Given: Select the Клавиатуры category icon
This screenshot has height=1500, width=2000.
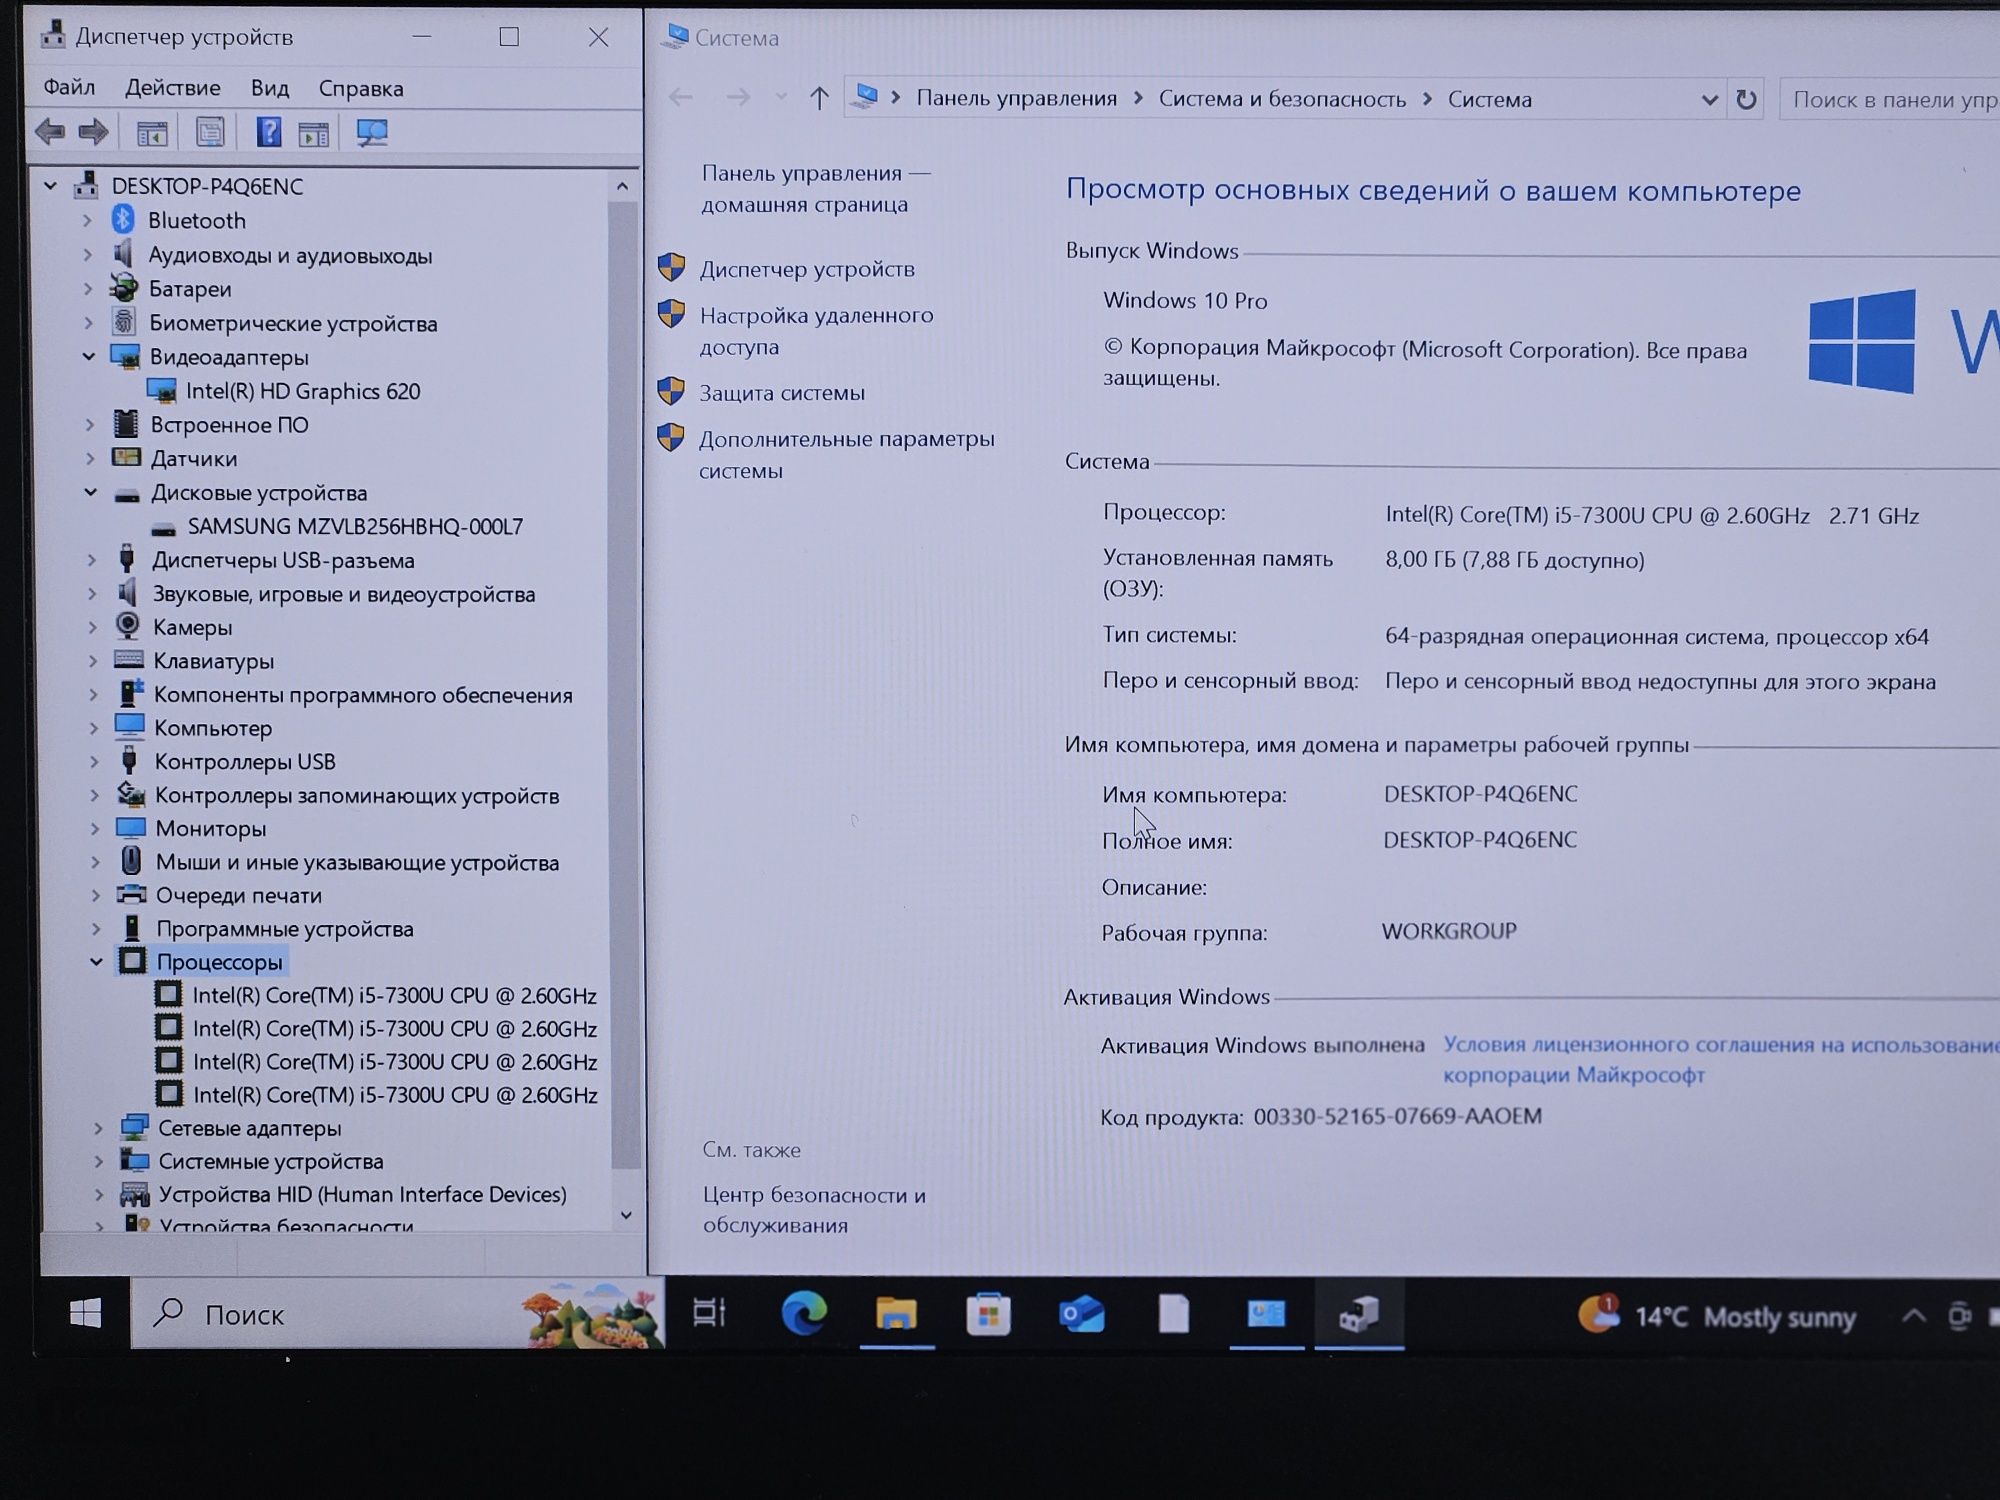Looking at the screenshot, I should (128, 660).
